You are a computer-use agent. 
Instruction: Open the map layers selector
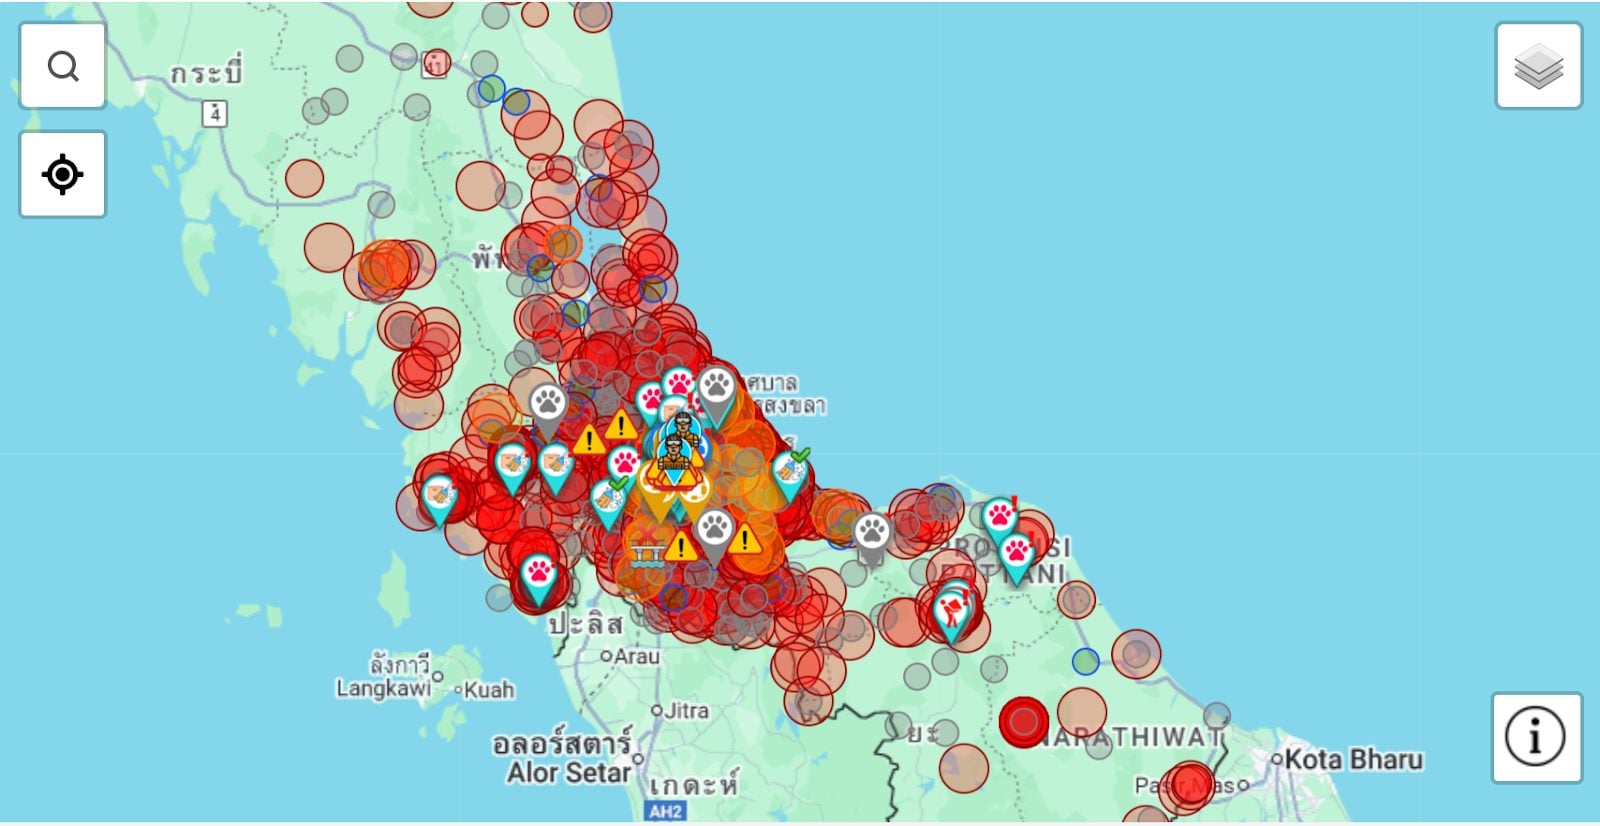pyautogui.click(x=1538, y=66)
